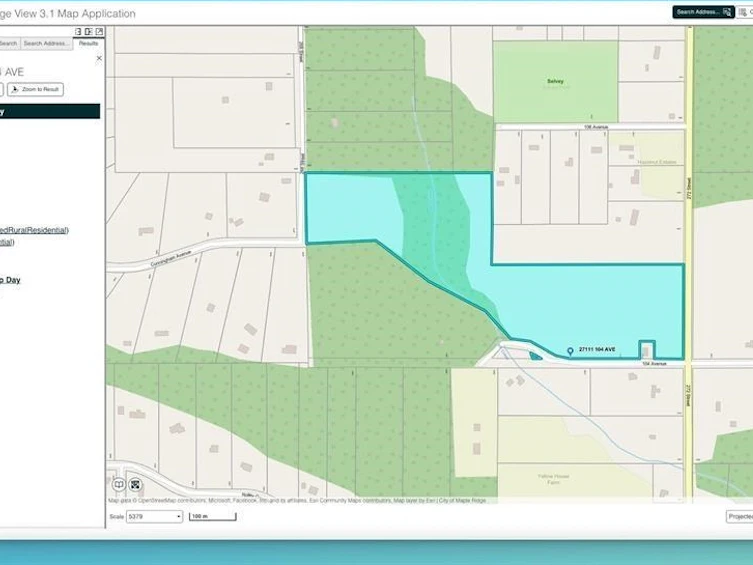Click the first panel layout icon
The width and height of the screenshot is (753, 565).
click(78, 31)
